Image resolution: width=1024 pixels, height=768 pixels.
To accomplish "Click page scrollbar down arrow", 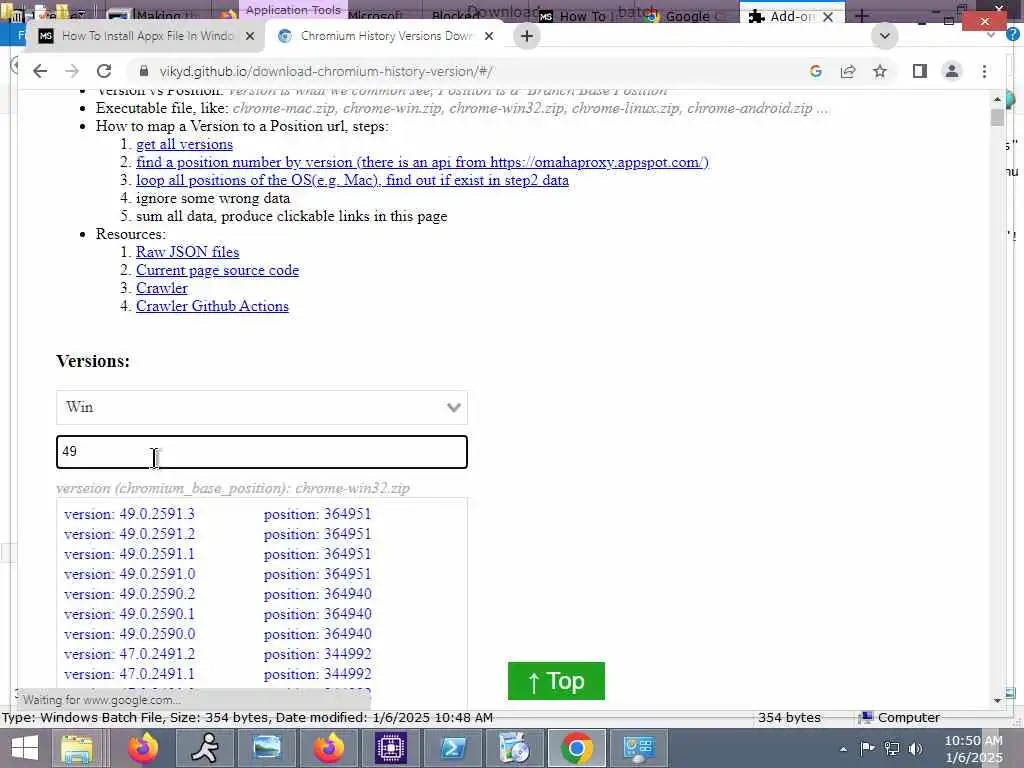I will pyautogui.click(x=997, y=701).
